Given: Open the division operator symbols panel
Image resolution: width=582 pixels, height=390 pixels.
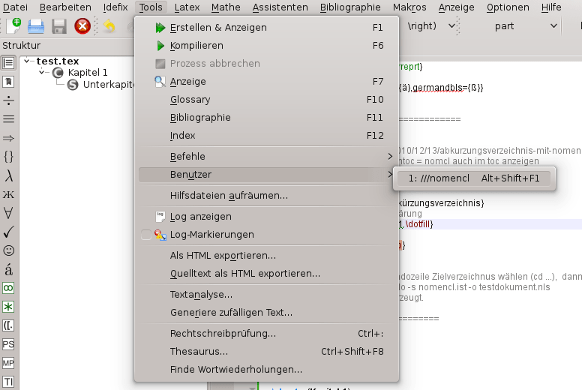Looking at the screenshot, I should (x=8, y=100).
